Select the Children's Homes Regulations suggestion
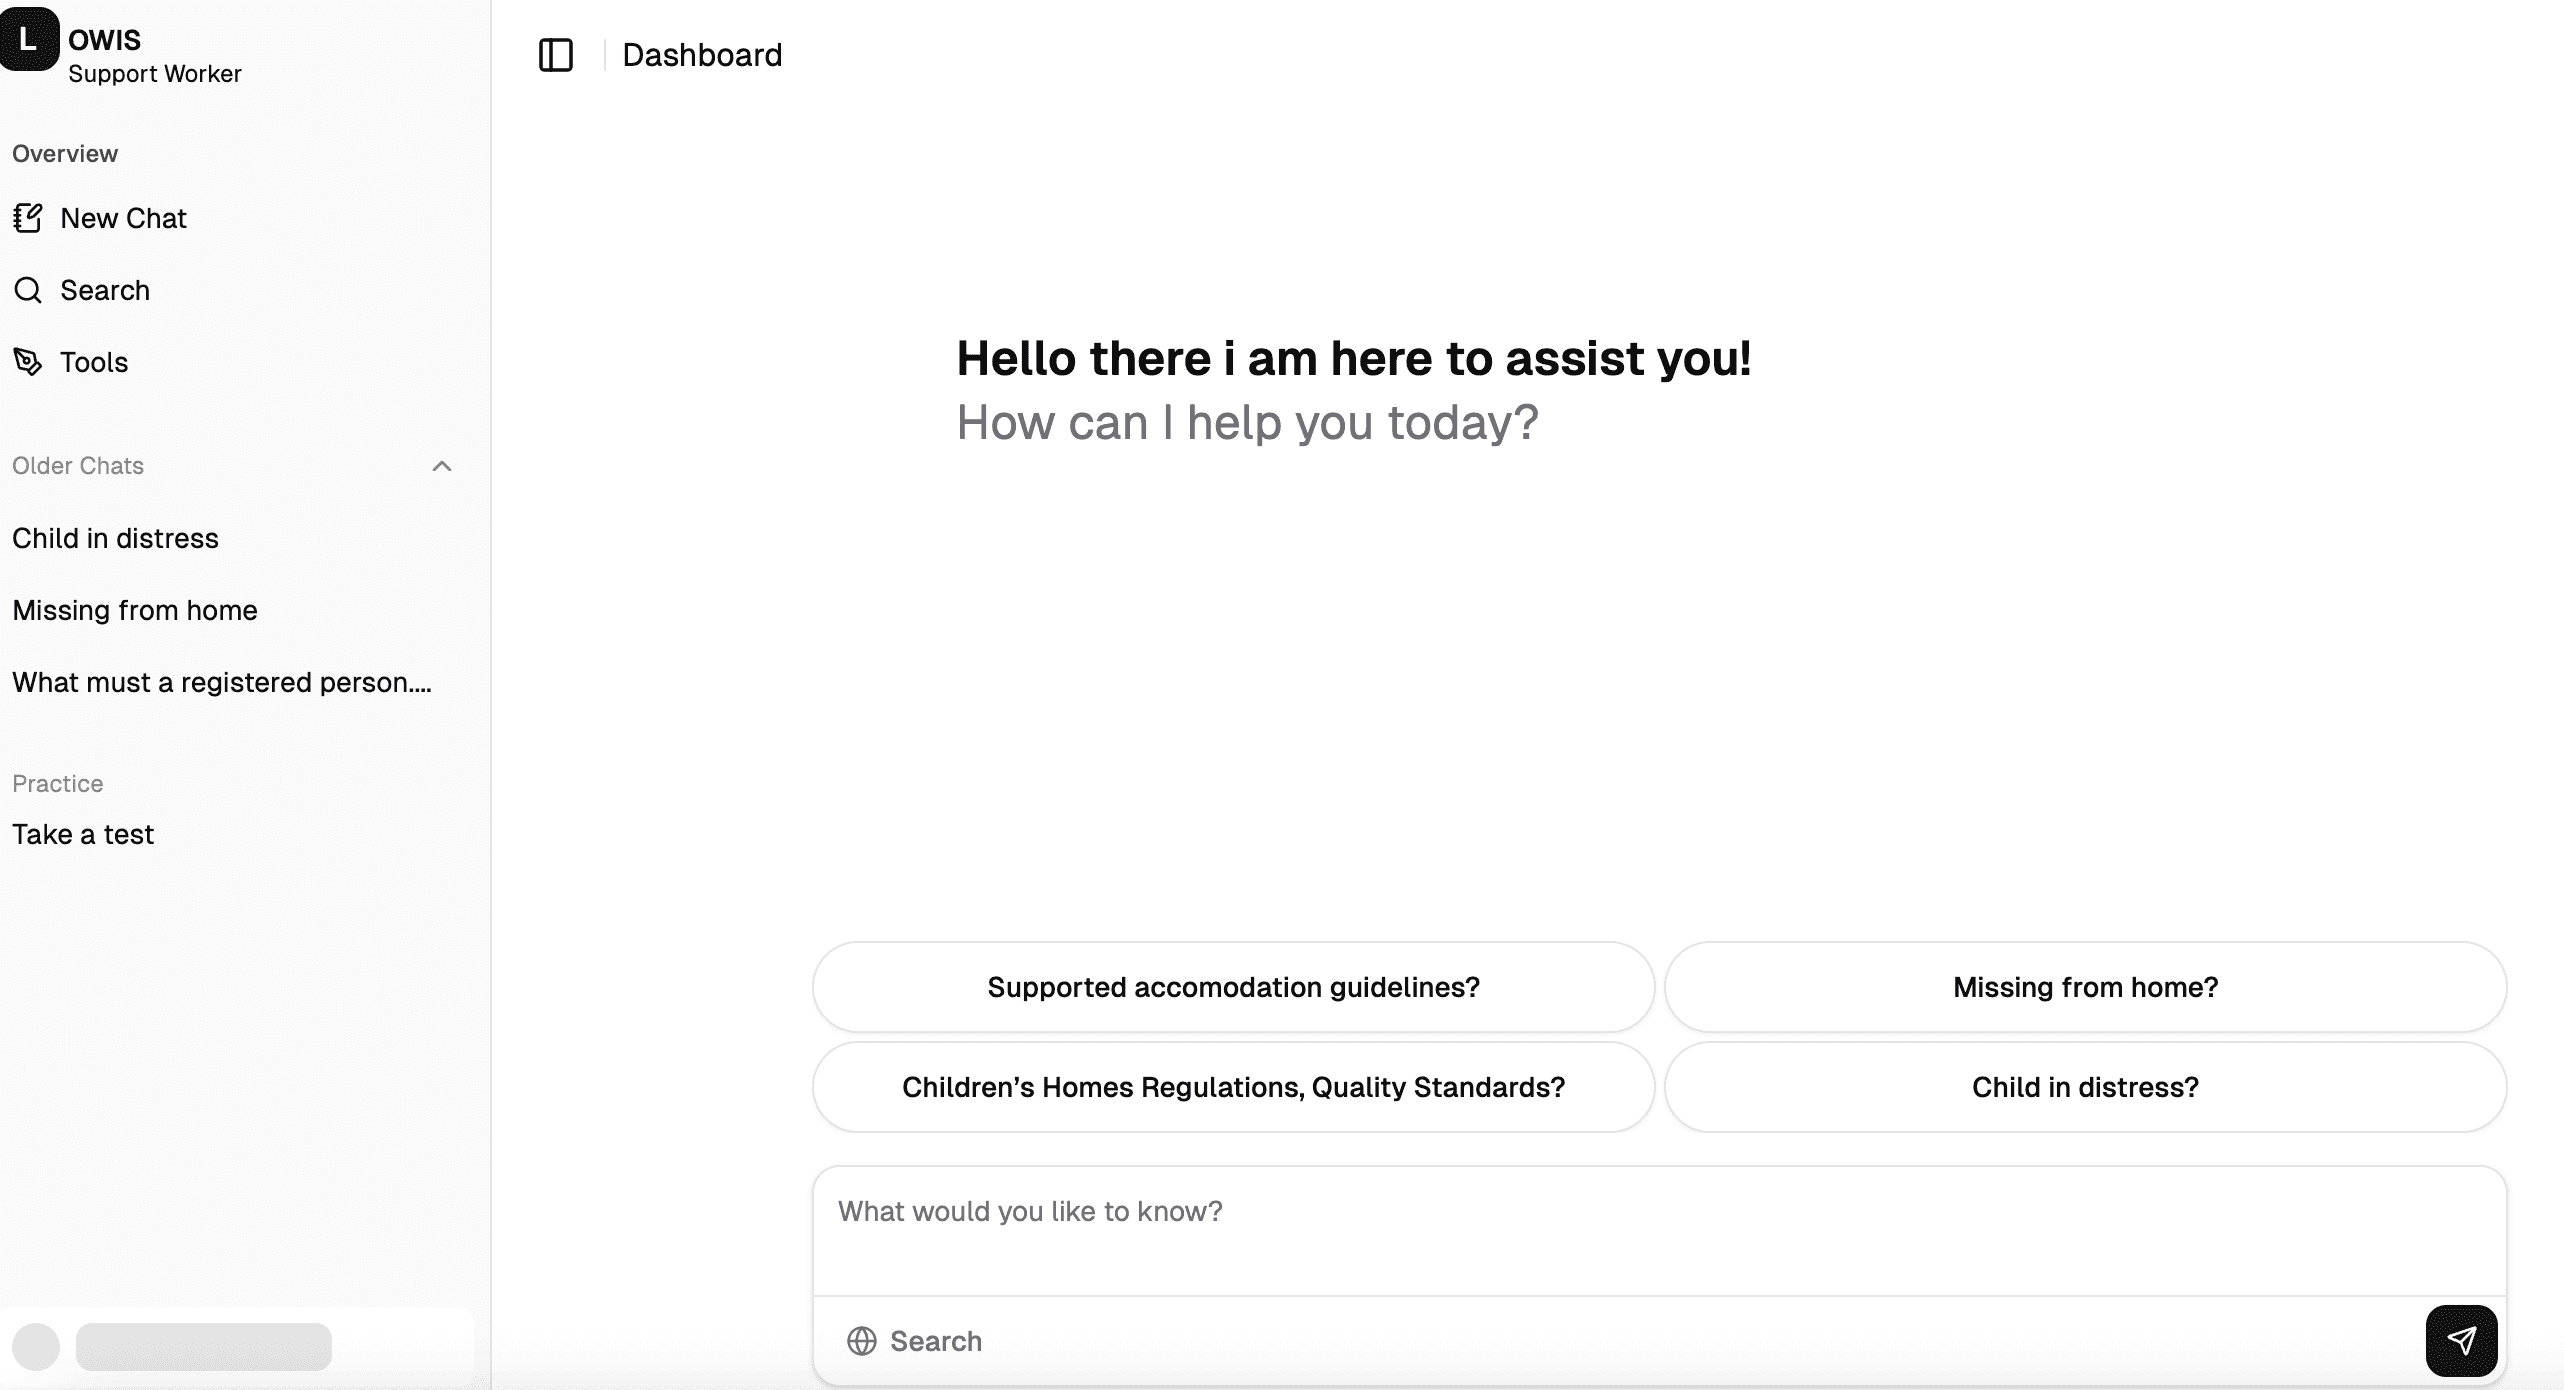The image size is (2564, 1390). click(1232, 1087)
